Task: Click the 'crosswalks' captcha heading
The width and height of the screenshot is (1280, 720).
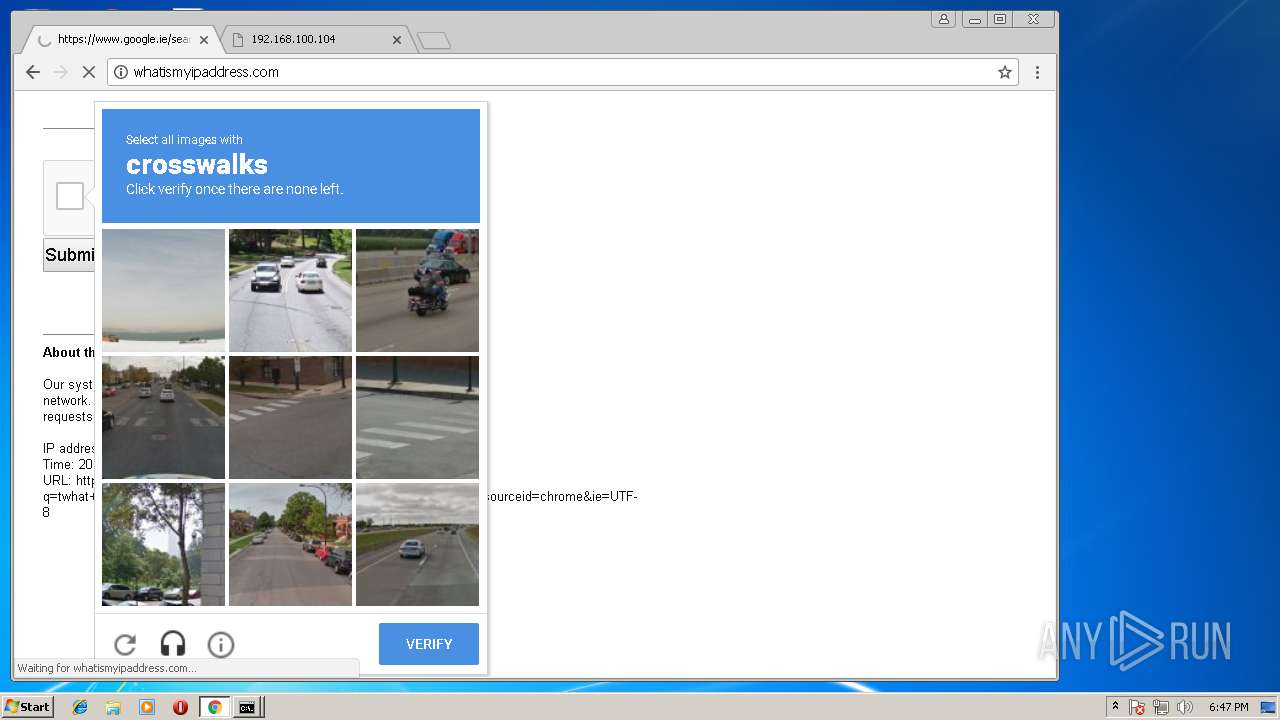Action: 197,164
